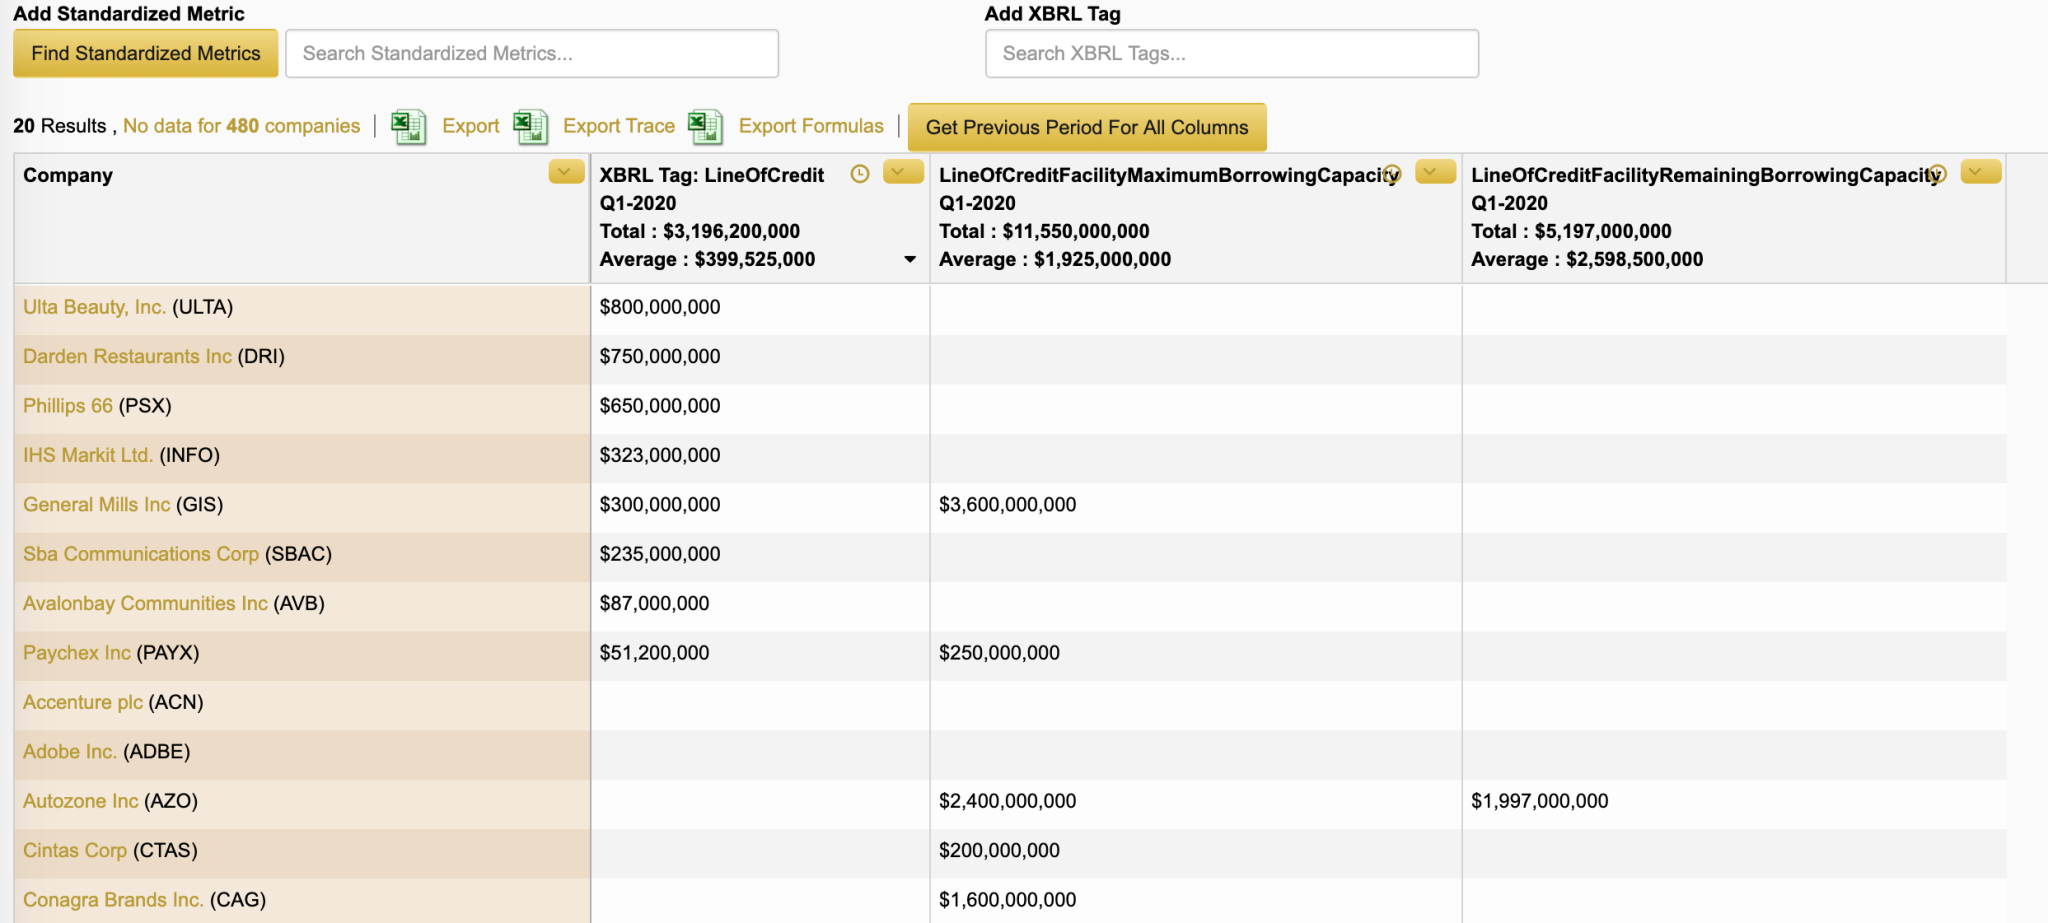Open the Autozone Inc company link

[x=80, y=801]
